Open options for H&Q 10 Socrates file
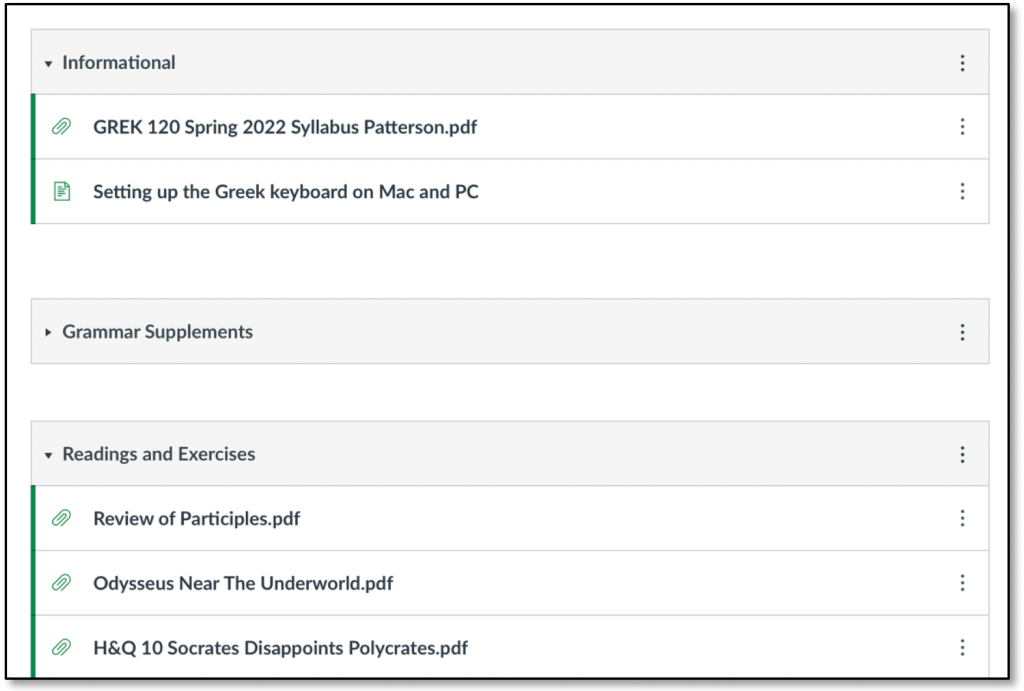1024x691 pixels. click(x=962, y=647)
